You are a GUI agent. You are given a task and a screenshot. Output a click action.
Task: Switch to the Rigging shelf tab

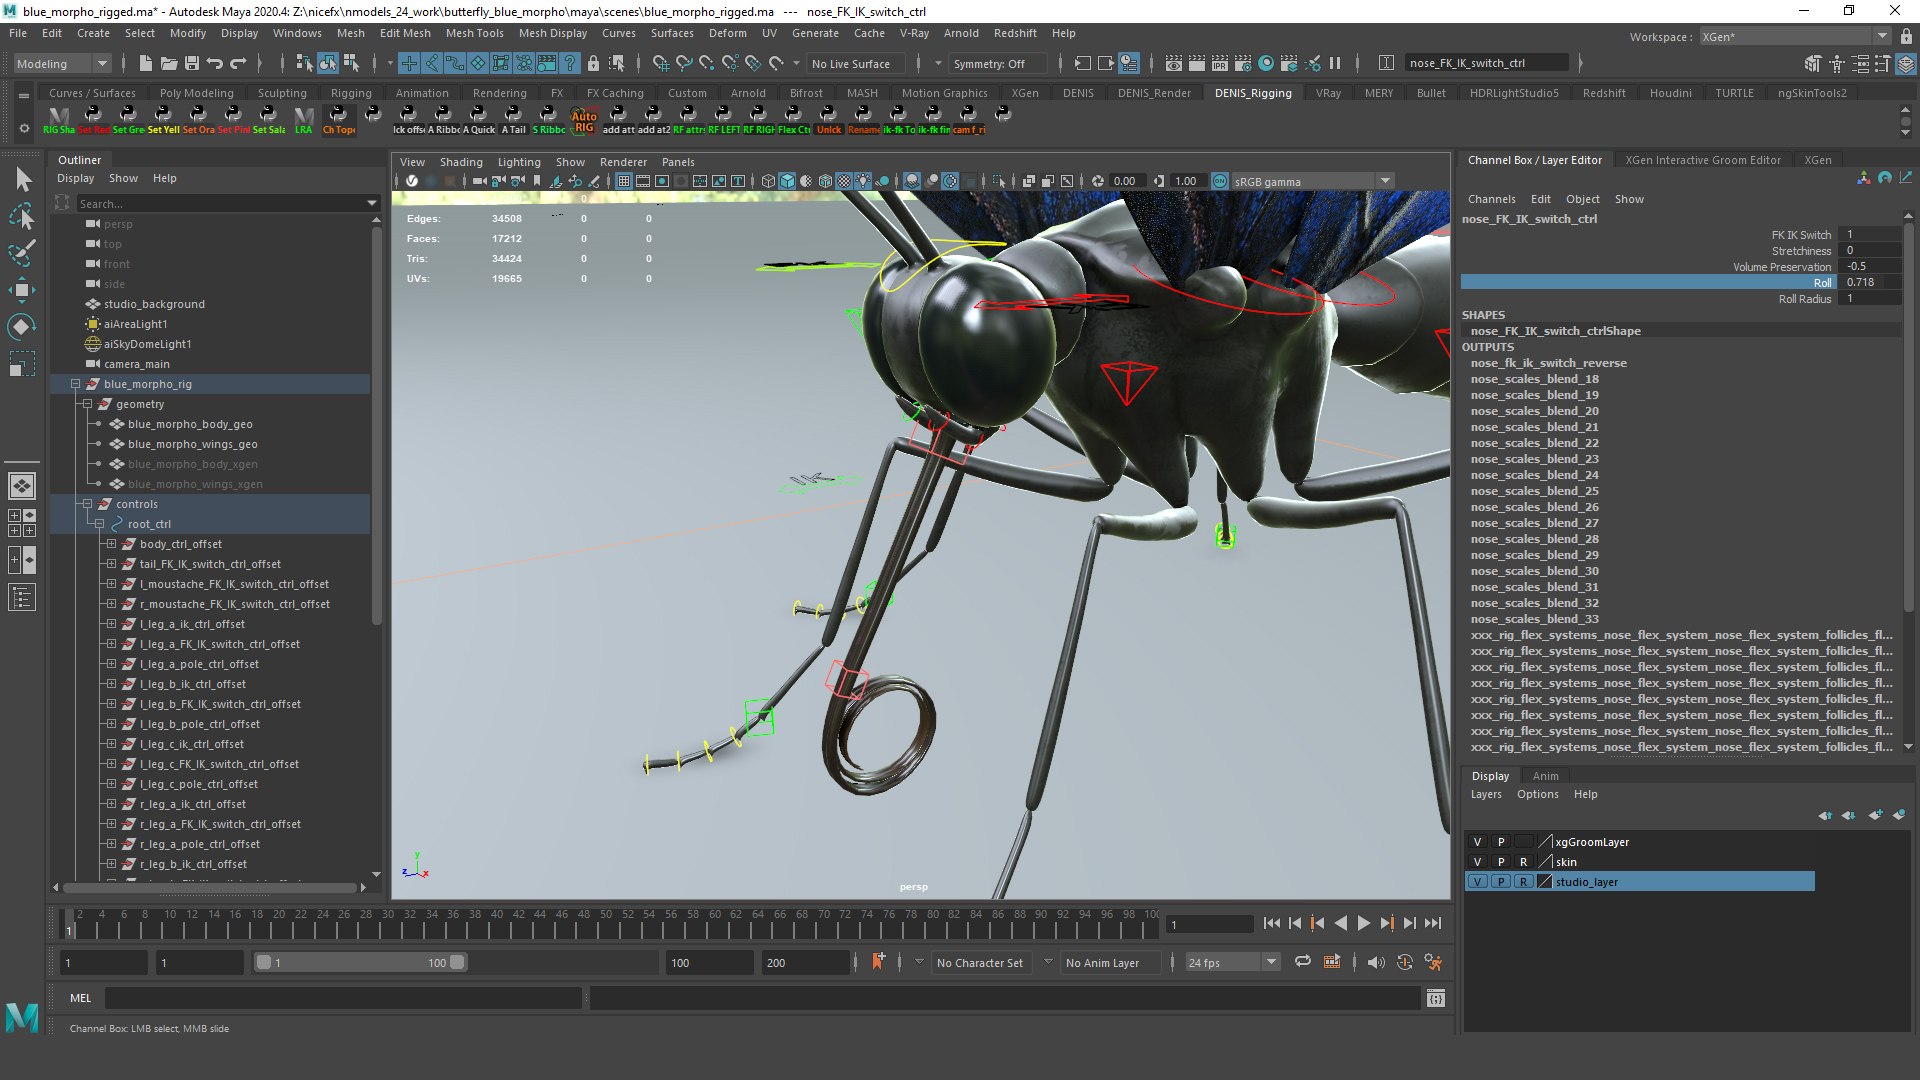click(x=351, y=93)
